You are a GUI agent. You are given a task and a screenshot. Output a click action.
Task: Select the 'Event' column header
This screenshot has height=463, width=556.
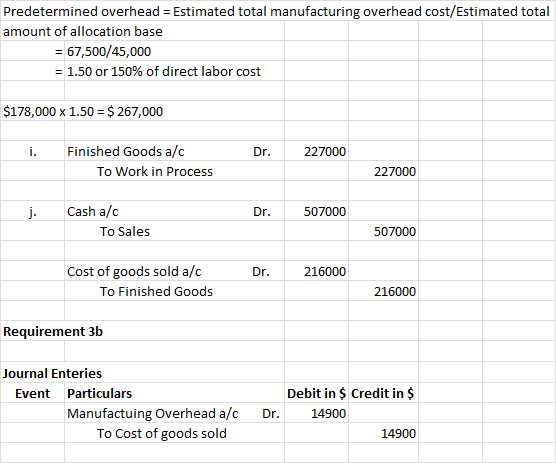point(32,394)
